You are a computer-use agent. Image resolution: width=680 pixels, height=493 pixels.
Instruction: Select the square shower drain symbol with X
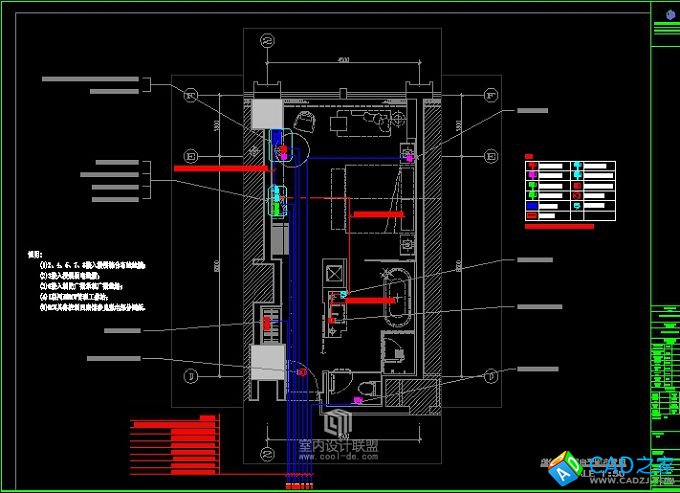pos(336,273)
